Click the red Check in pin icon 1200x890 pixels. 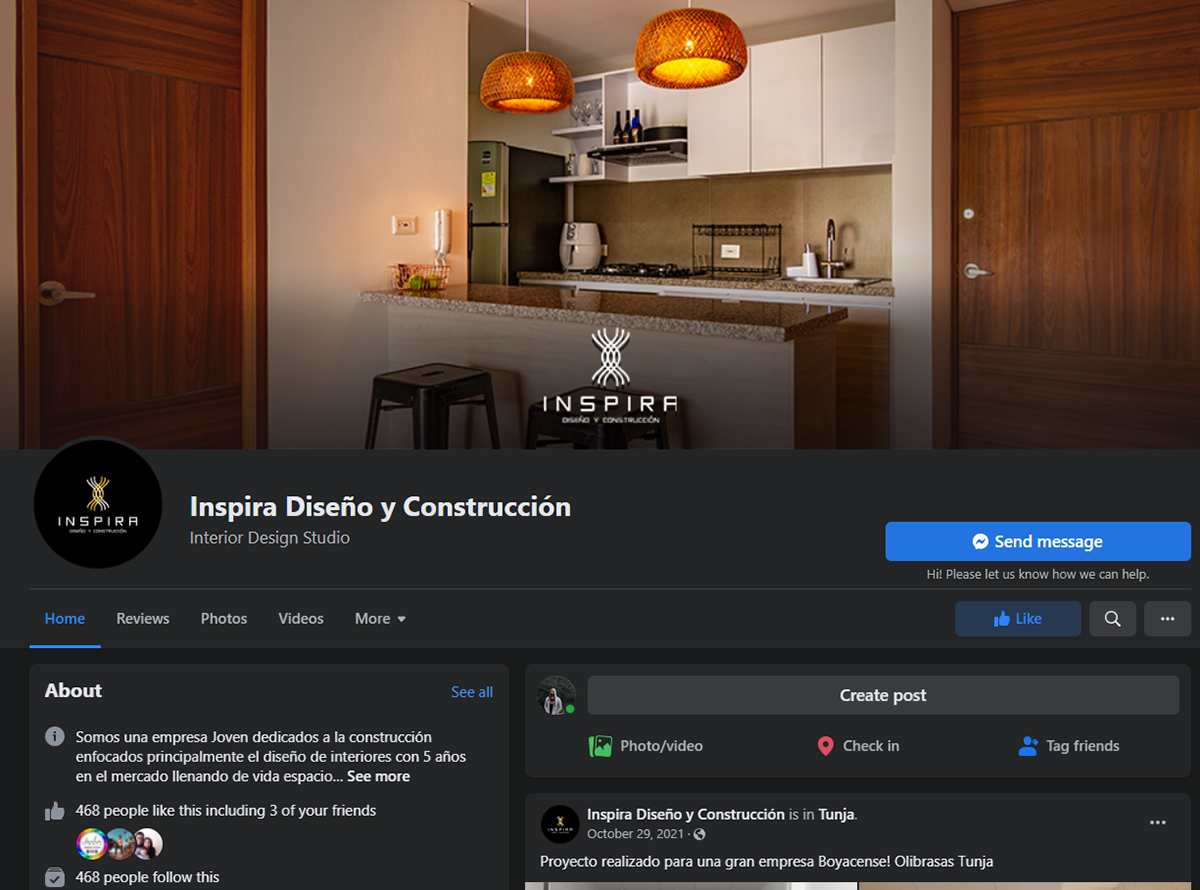[825, 746]
